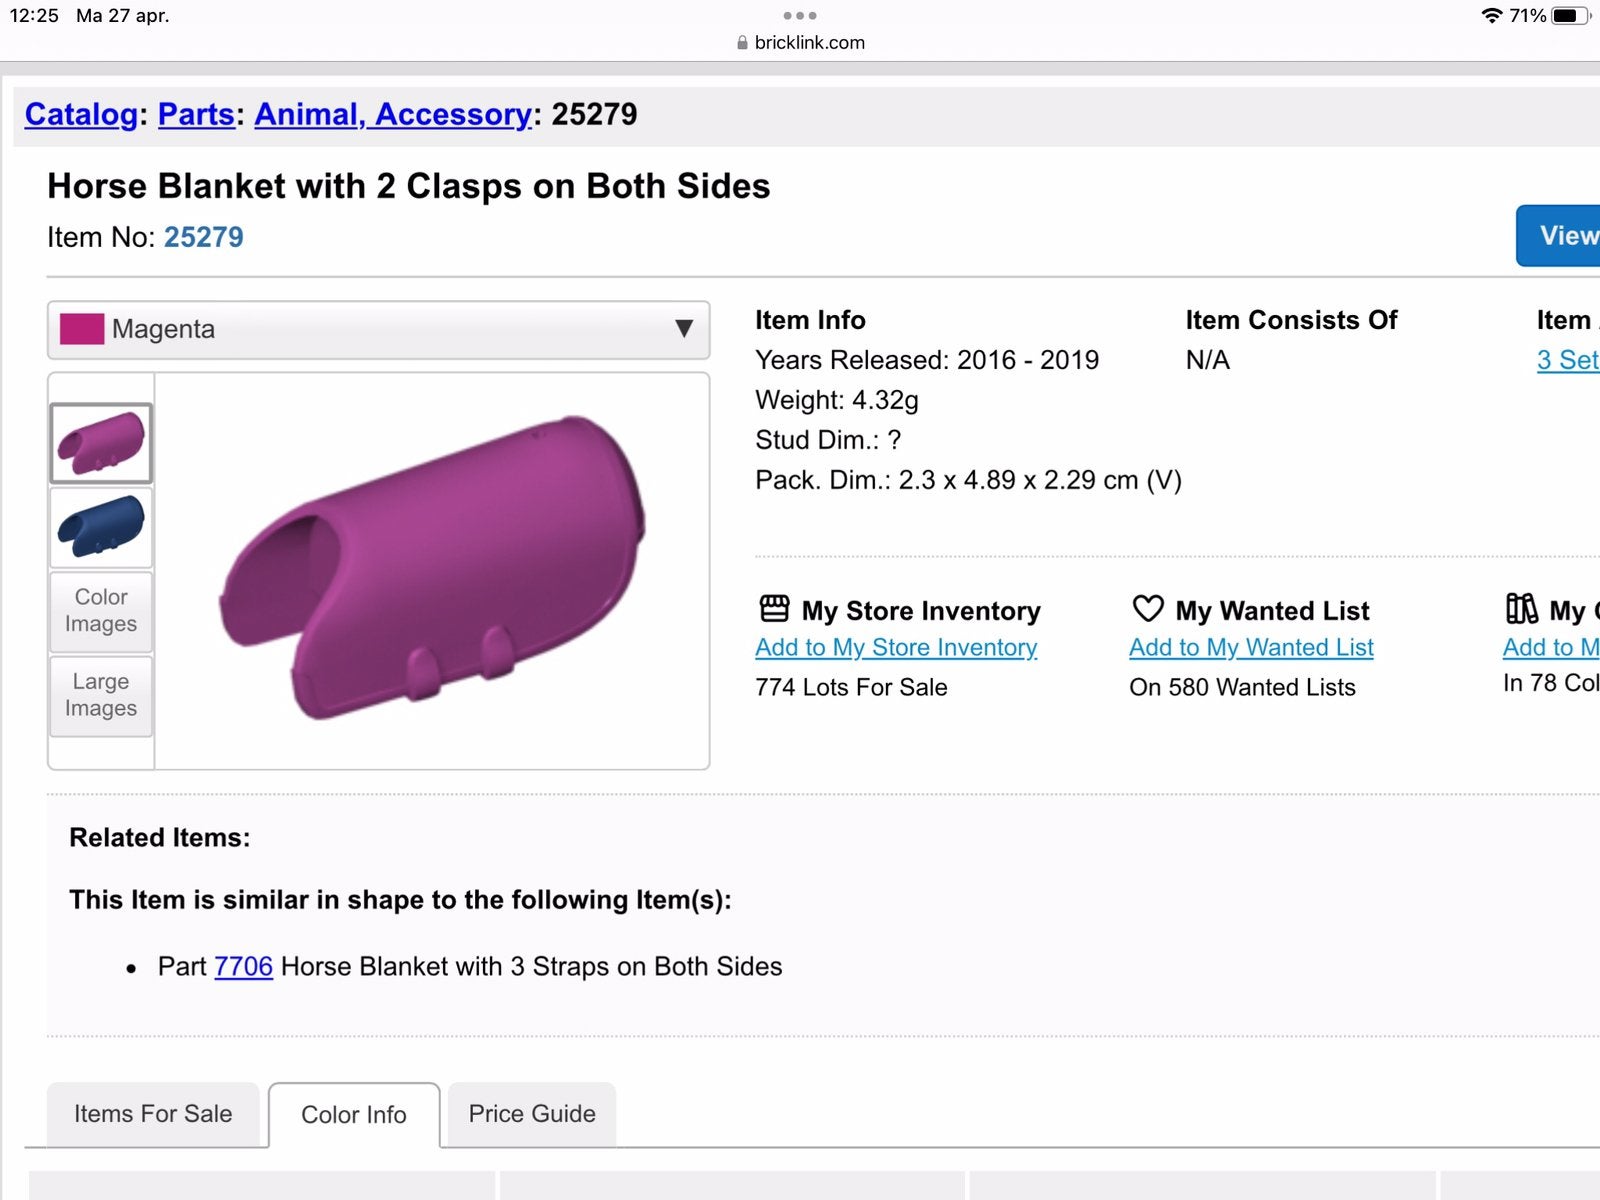Tap the battery status icon
This screenshot has width=1600, height=1200.
(x=1571, y=15)
